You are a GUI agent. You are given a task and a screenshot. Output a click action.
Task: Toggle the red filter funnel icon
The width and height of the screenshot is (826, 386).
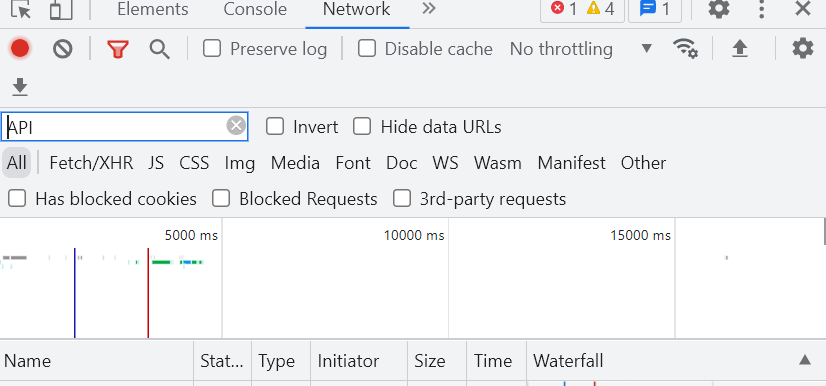pos(117,50)
